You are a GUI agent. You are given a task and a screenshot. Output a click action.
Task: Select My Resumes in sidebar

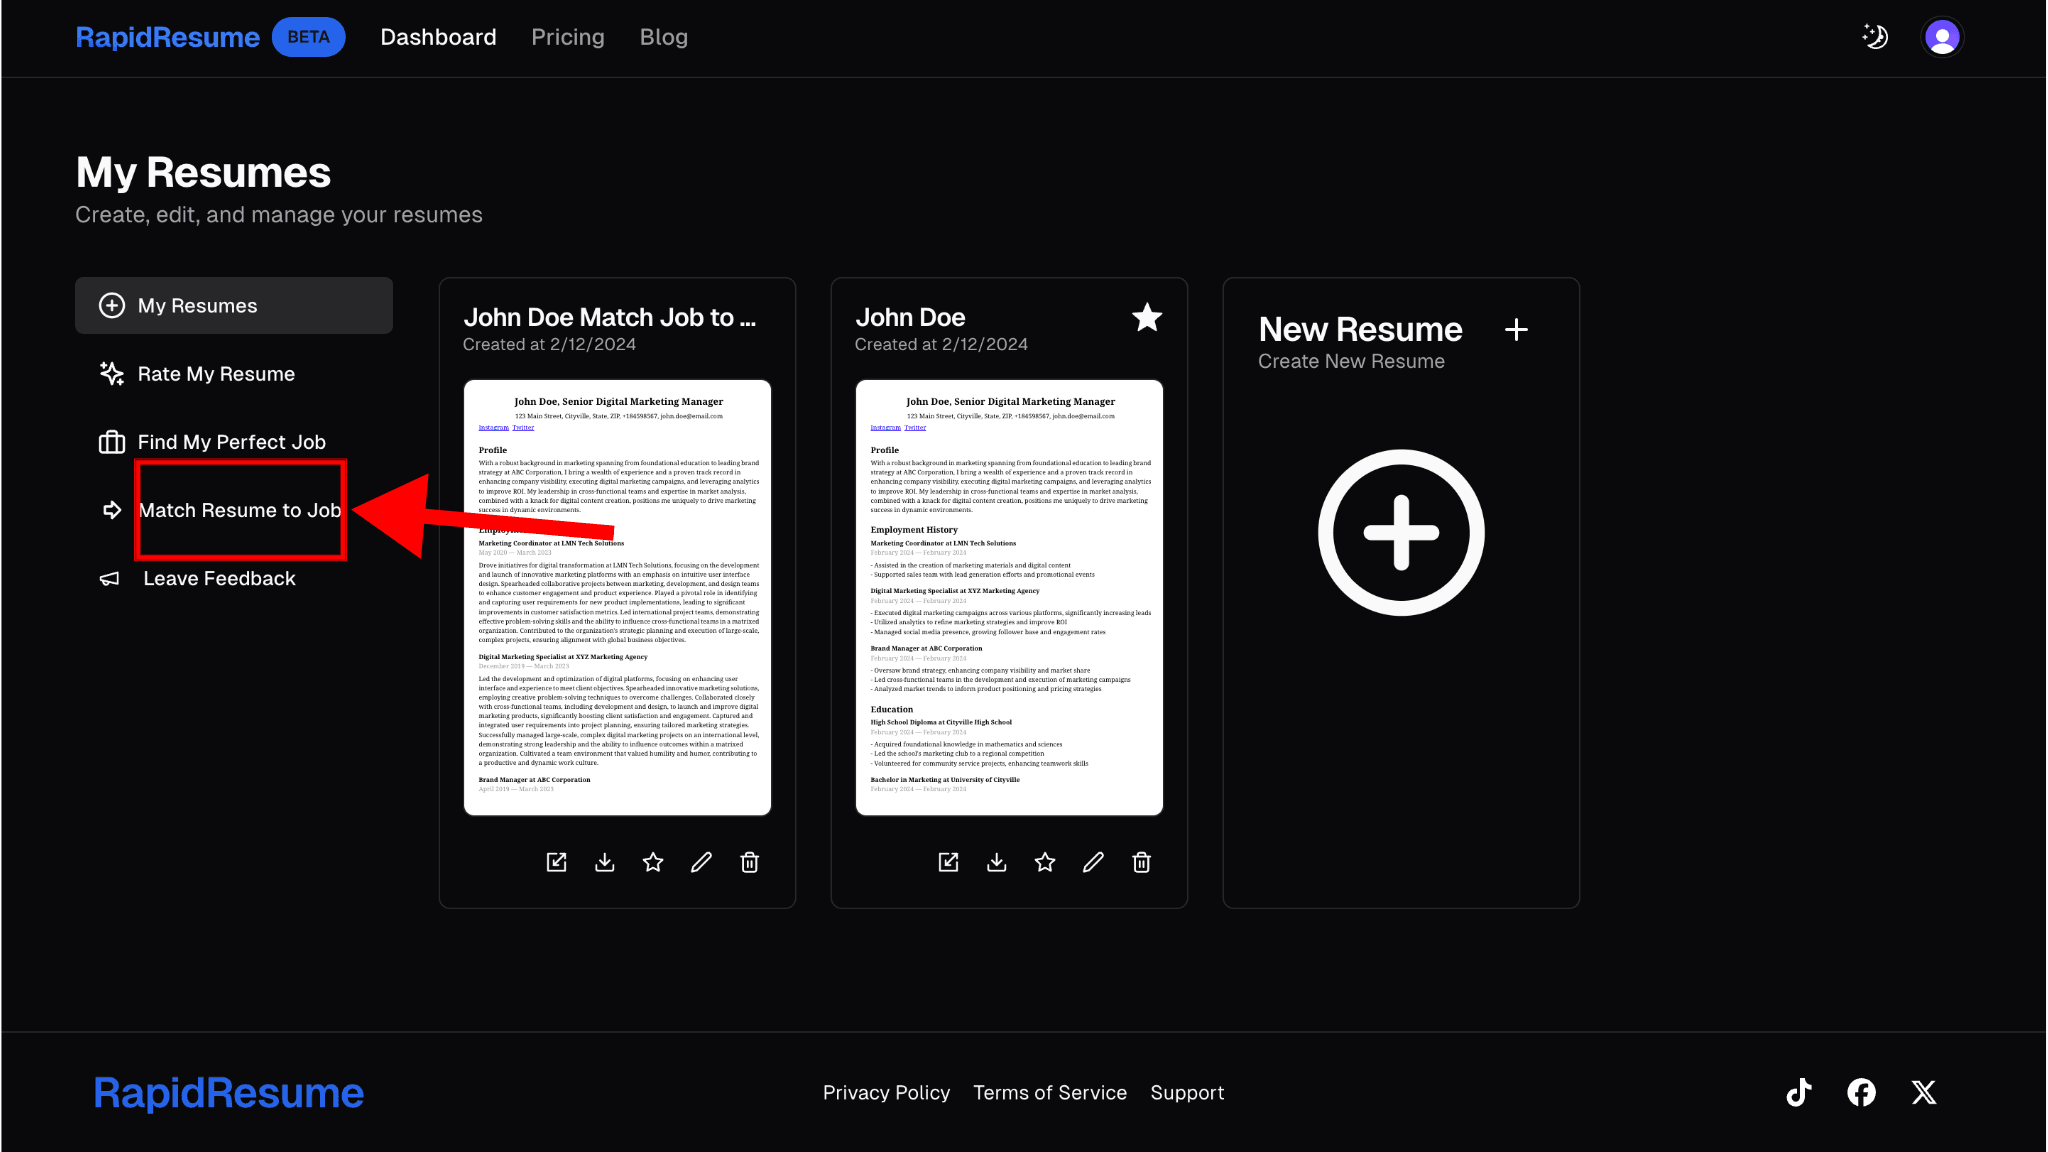234,306
